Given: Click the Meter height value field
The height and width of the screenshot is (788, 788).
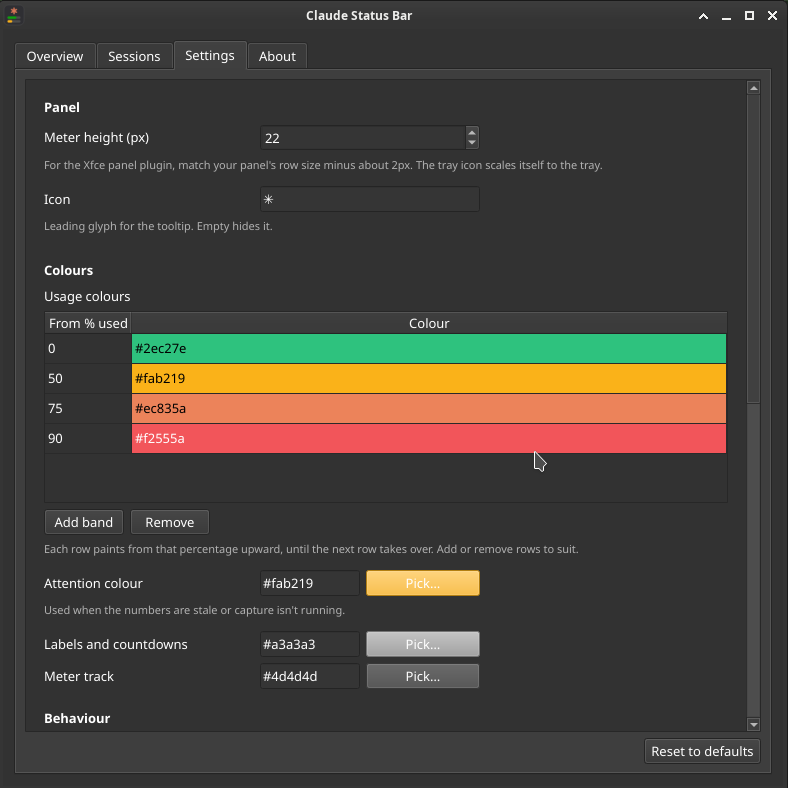Looking at the screenshot, I should (363, 138).
